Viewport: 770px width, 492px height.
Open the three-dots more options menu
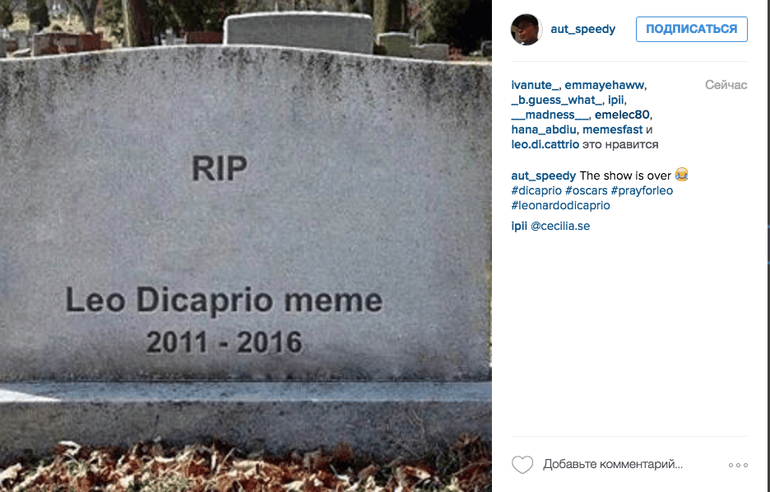coord(738,465)
